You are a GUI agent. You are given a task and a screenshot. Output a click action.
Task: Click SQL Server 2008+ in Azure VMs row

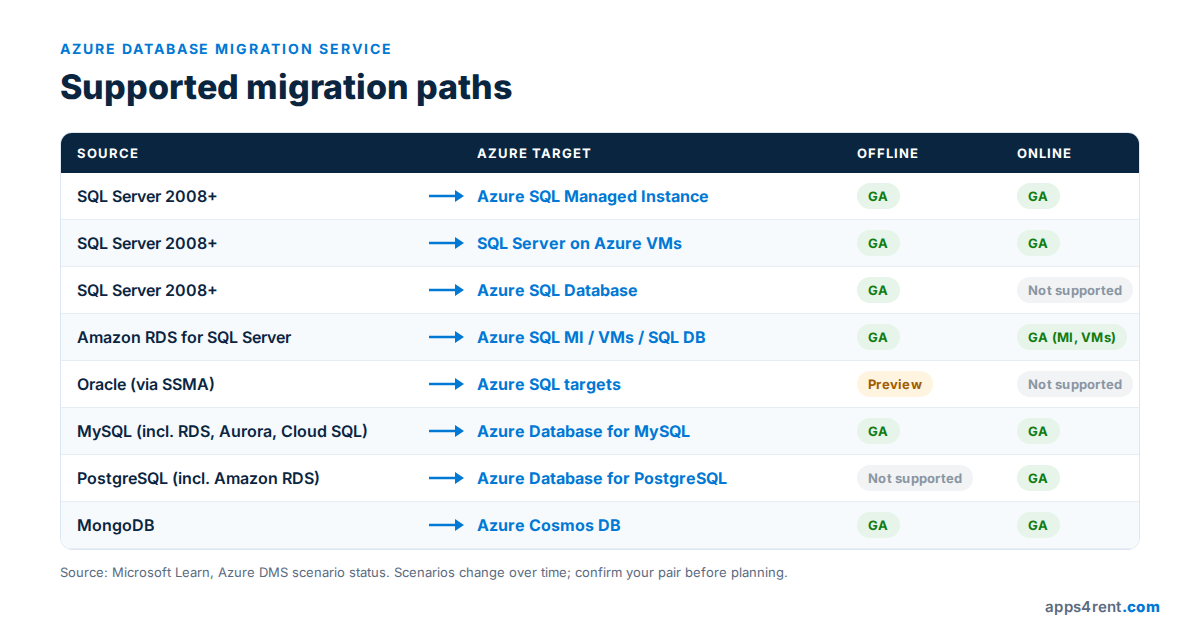coord(147,243)
